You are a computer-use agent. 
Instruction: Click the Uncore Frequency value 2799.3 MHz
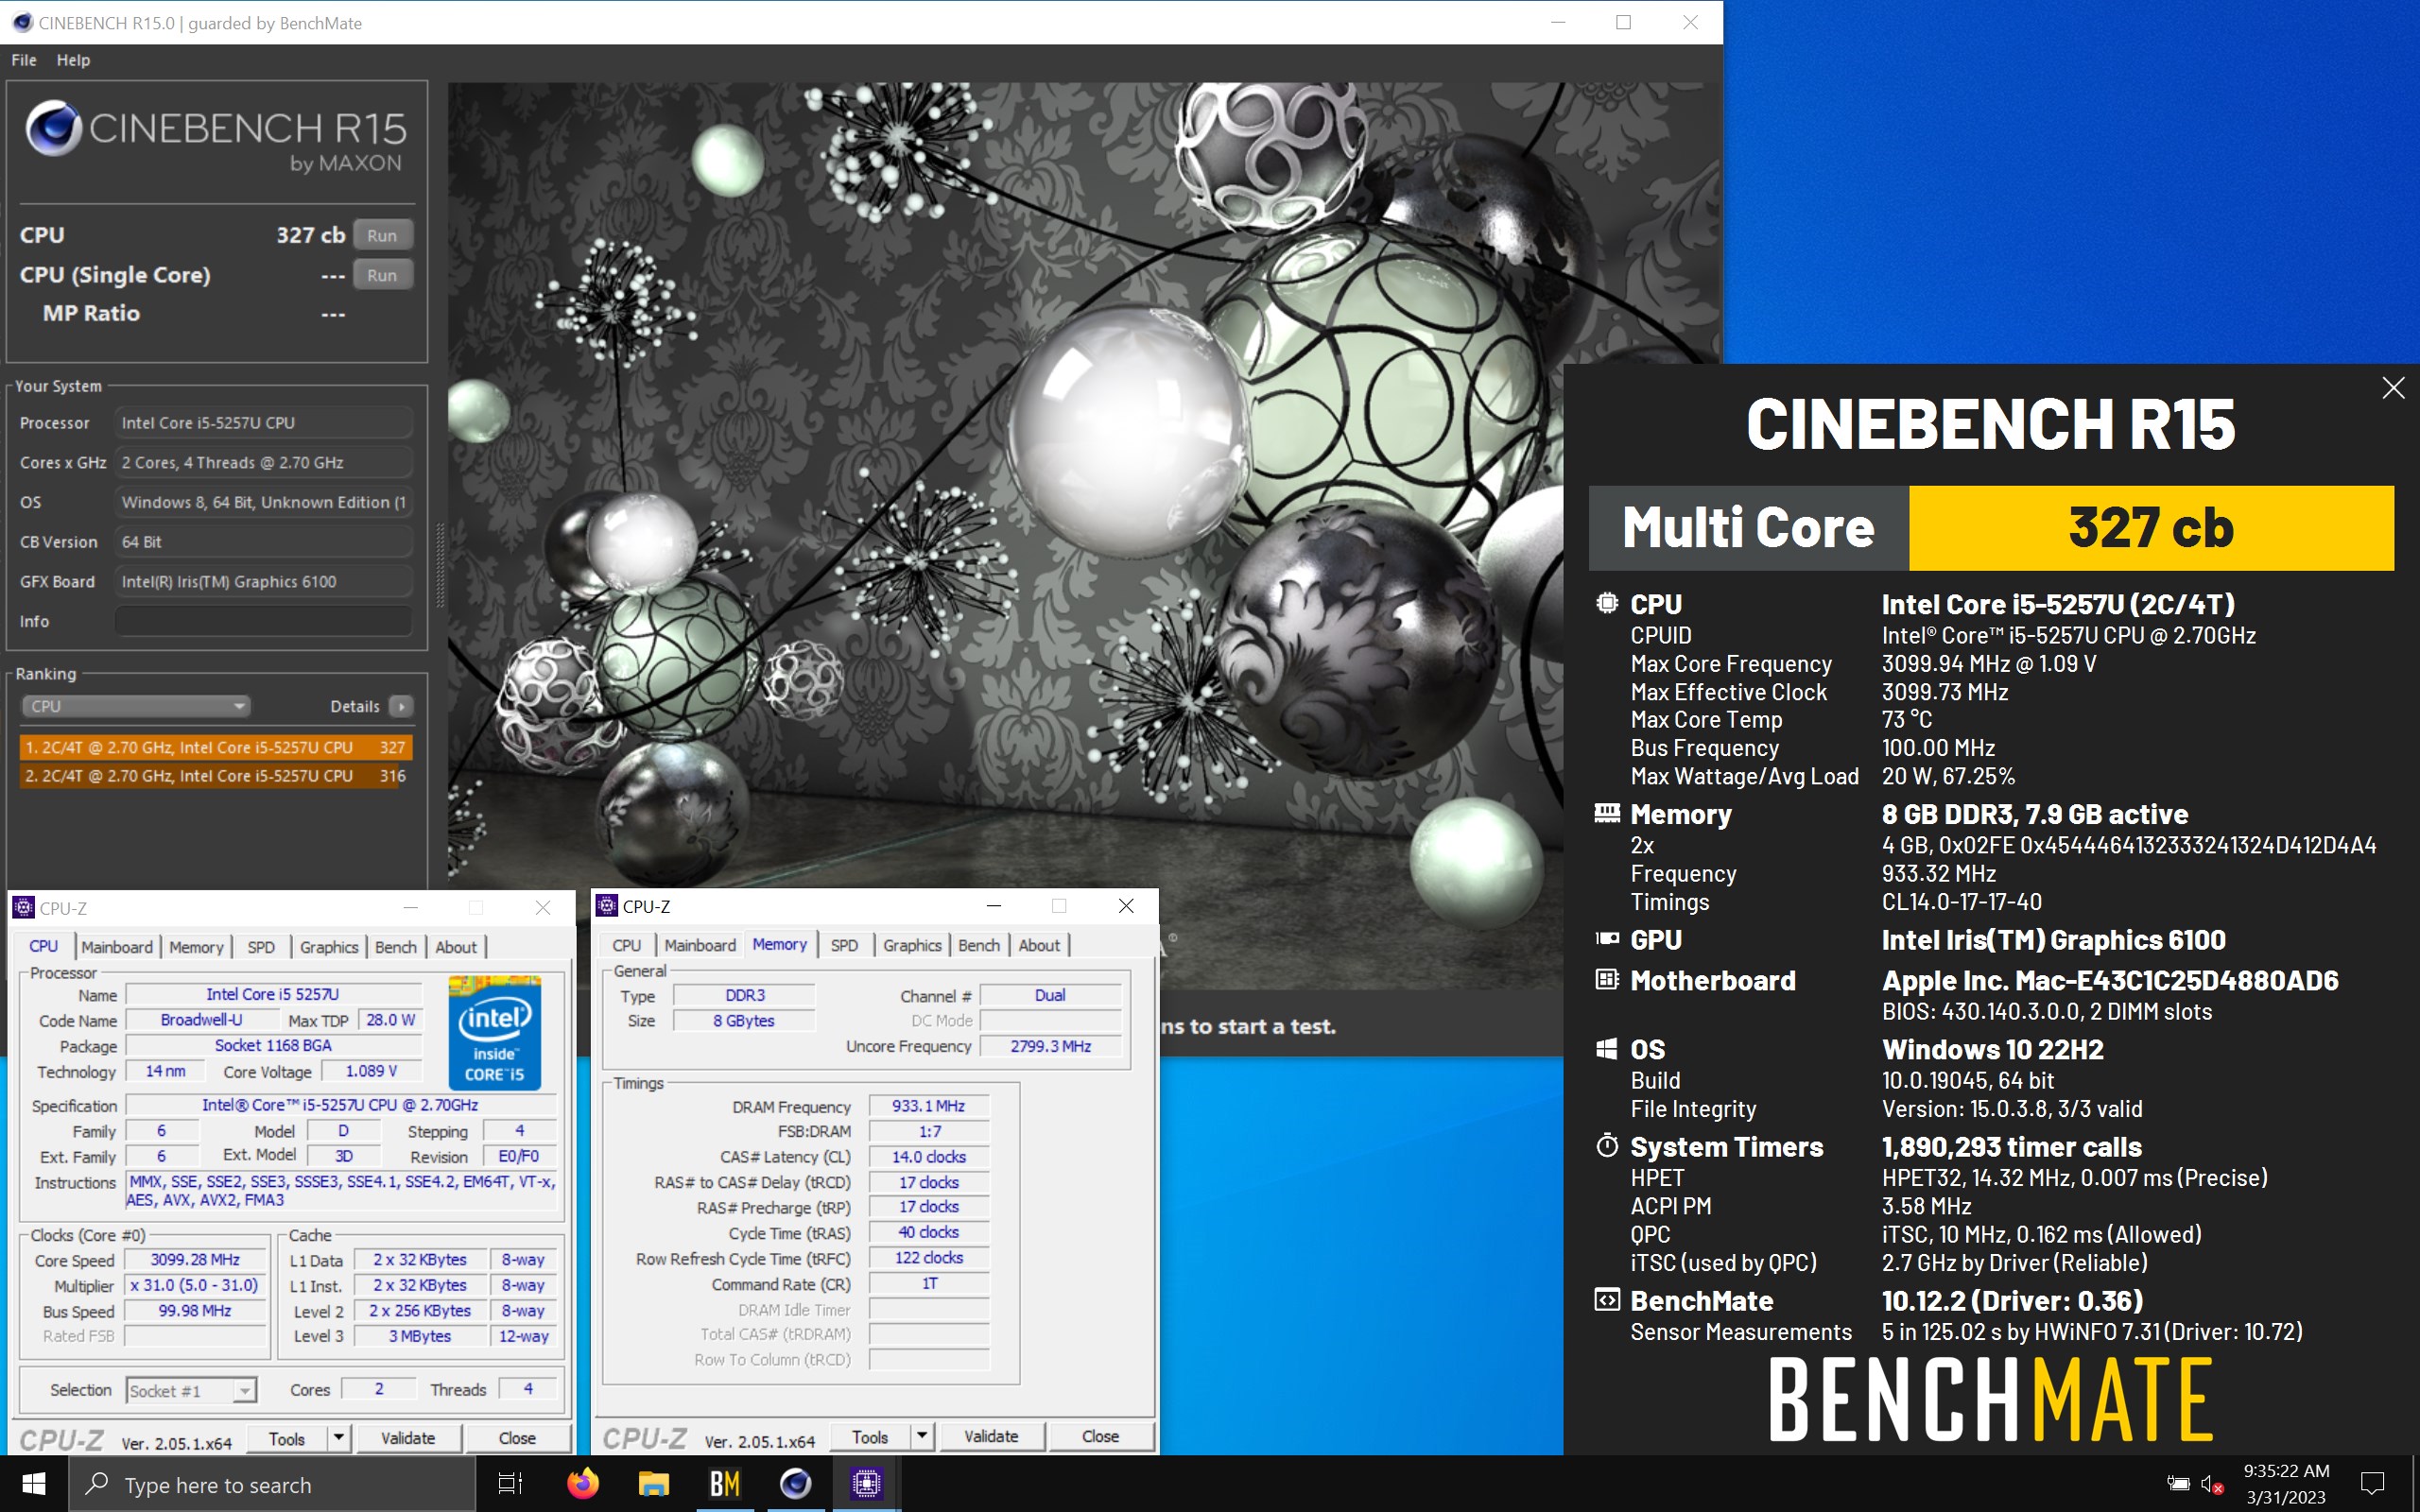(1050, 1046)
